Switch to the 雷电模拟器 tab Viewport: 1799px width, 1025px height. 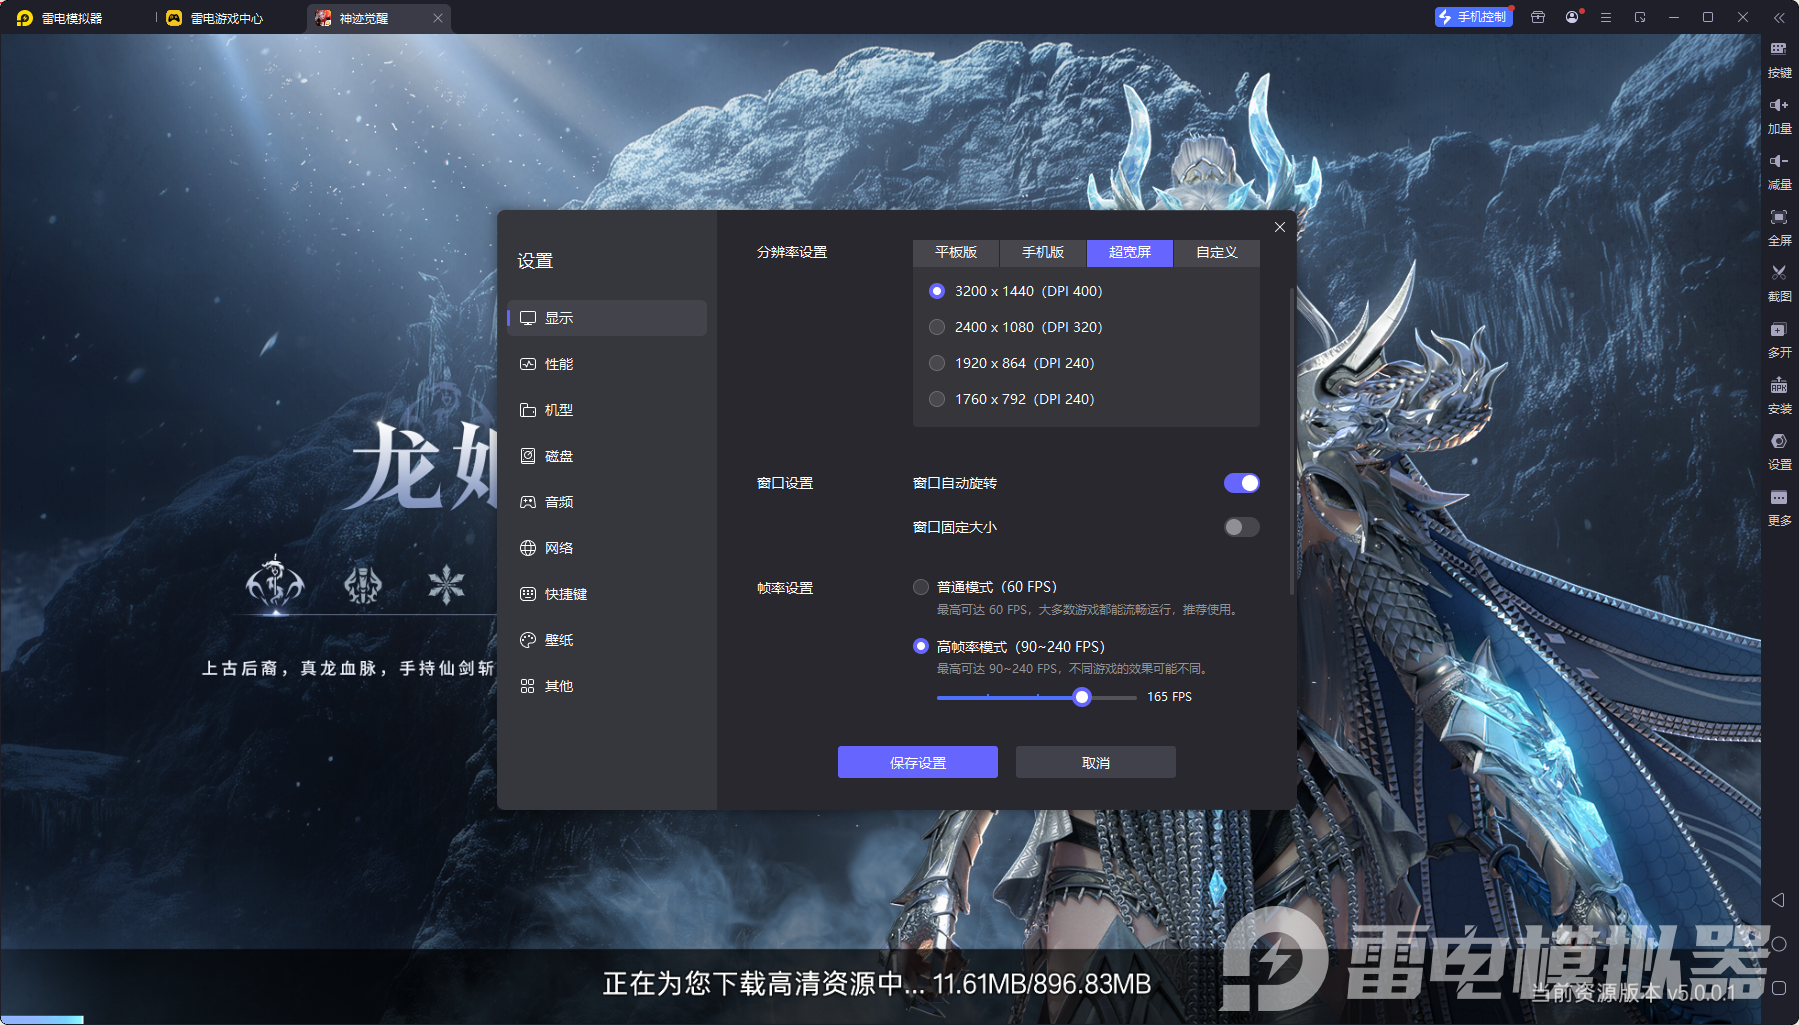click(60, 18)
